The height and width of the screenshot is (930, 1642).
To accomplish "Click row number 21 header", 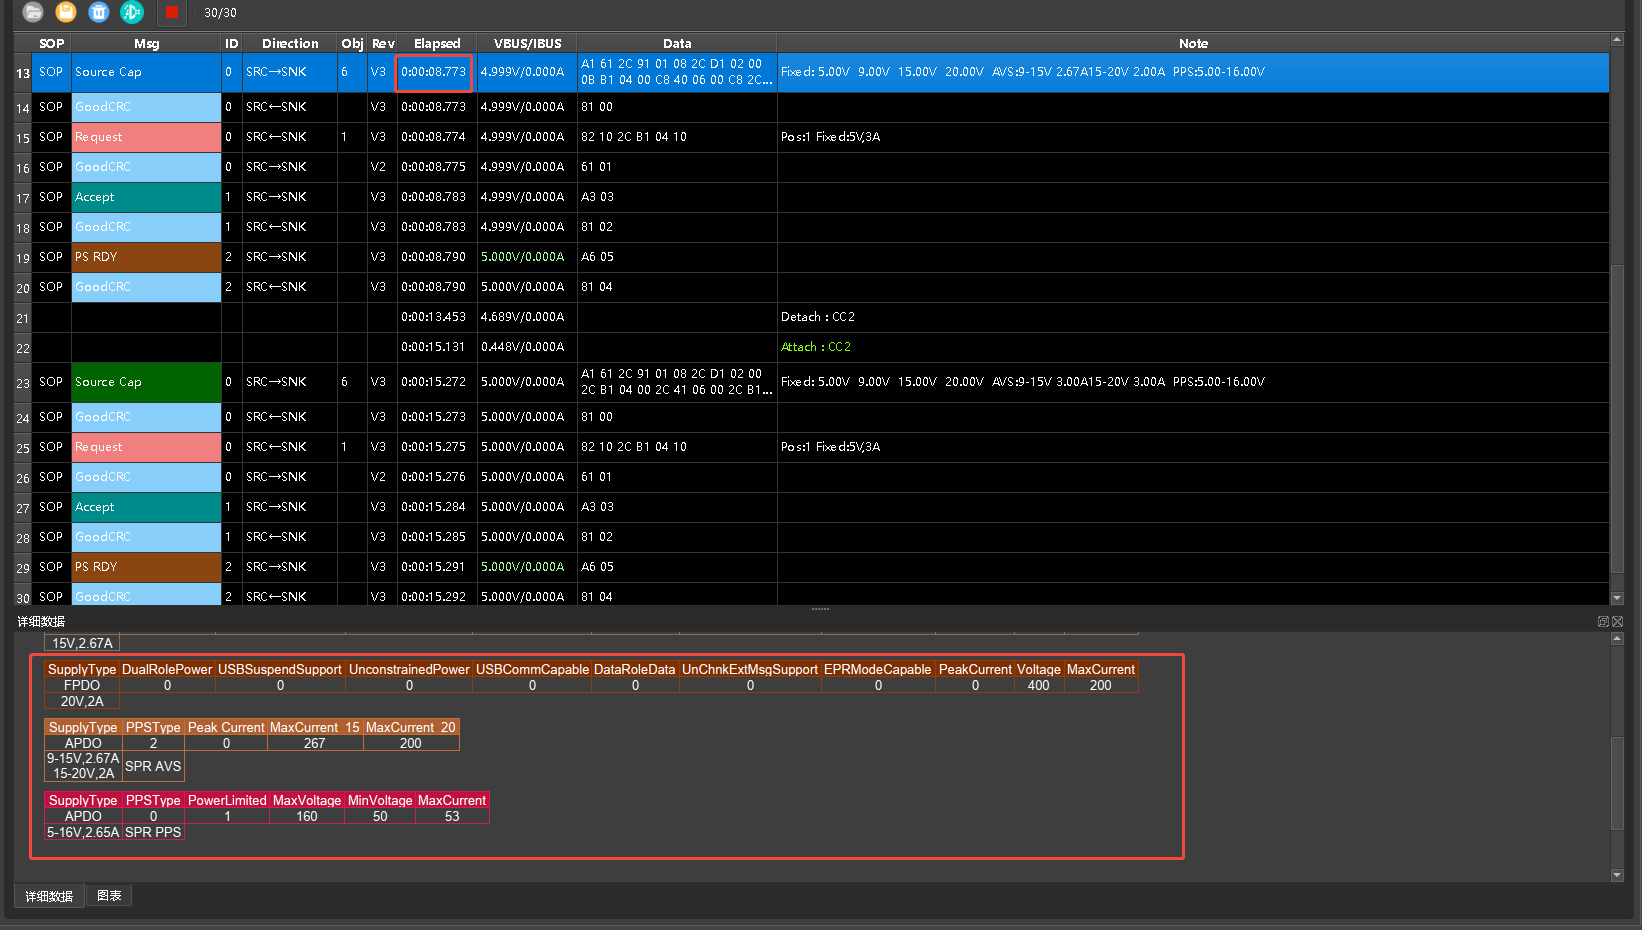I will tap(23, 318).
